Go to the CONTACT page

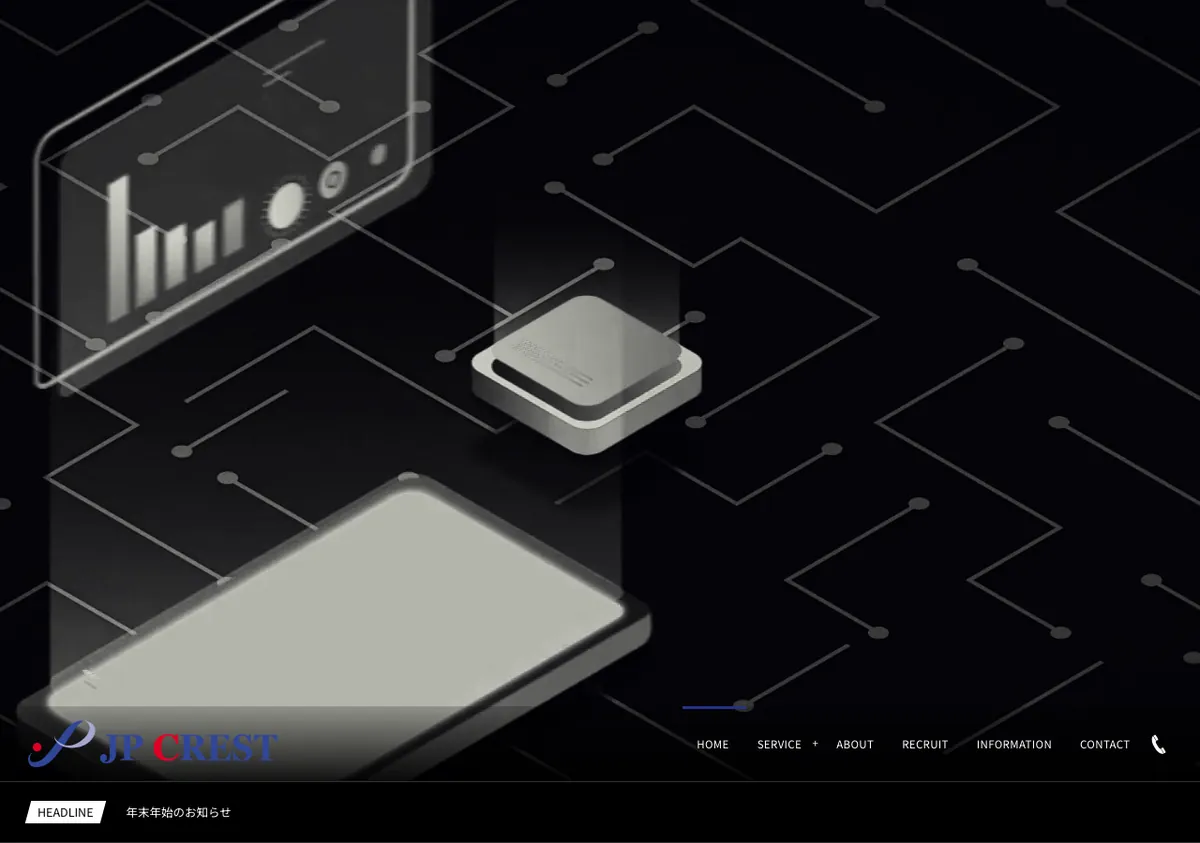tap(1105, 744)
